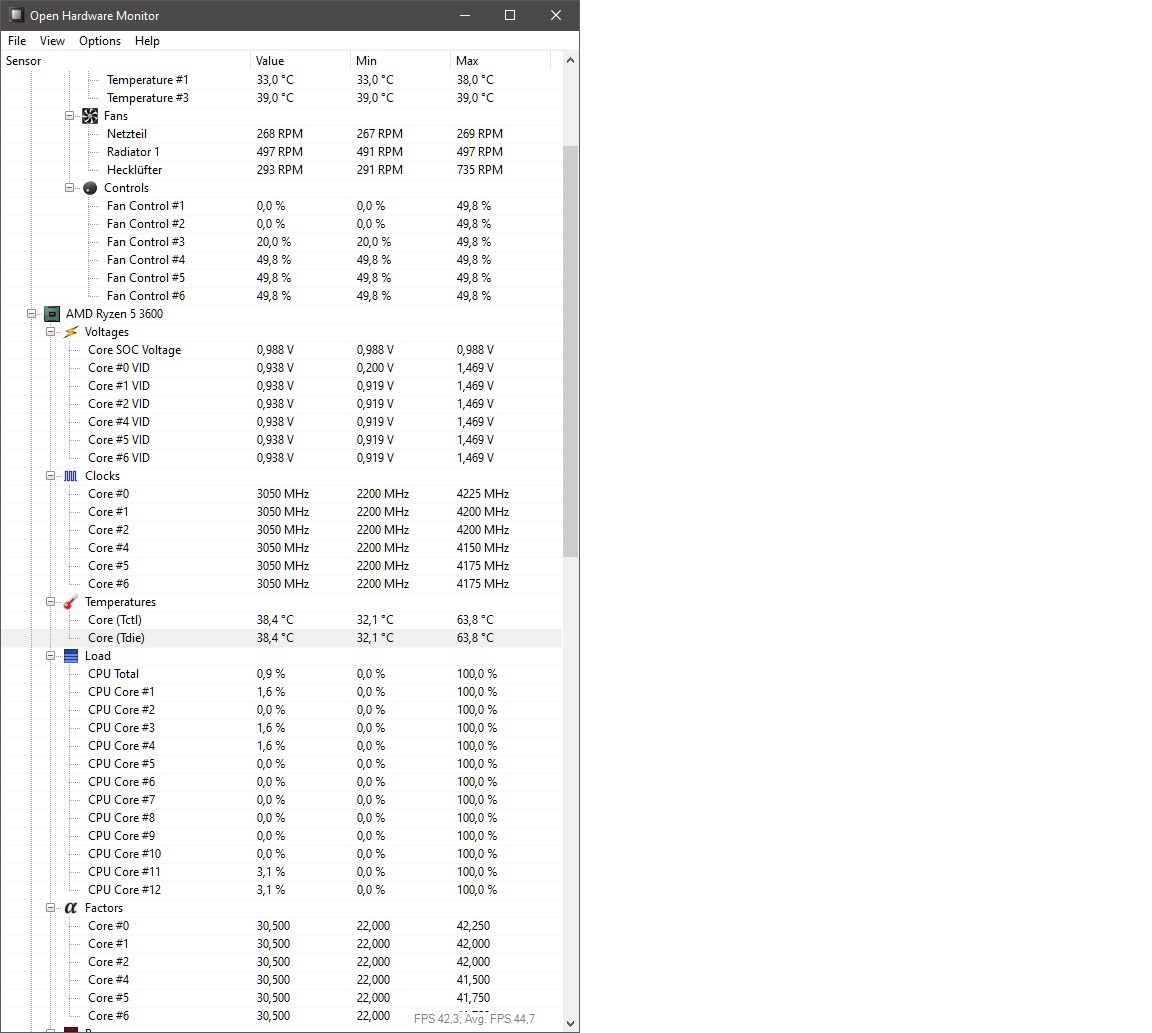Viewport: 1152px width, 1033px height.
Task: Select the Core (Tctl) temperature row
Action: [281, 620]
